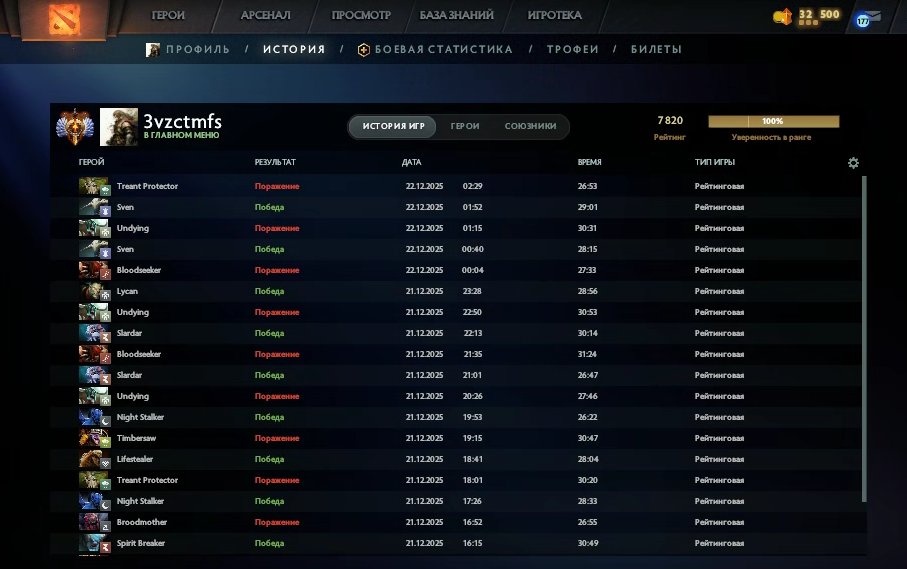The image size is (907, 569).
Task: Click Undying portrait in 20:26 match
Action: coord(94,396)
